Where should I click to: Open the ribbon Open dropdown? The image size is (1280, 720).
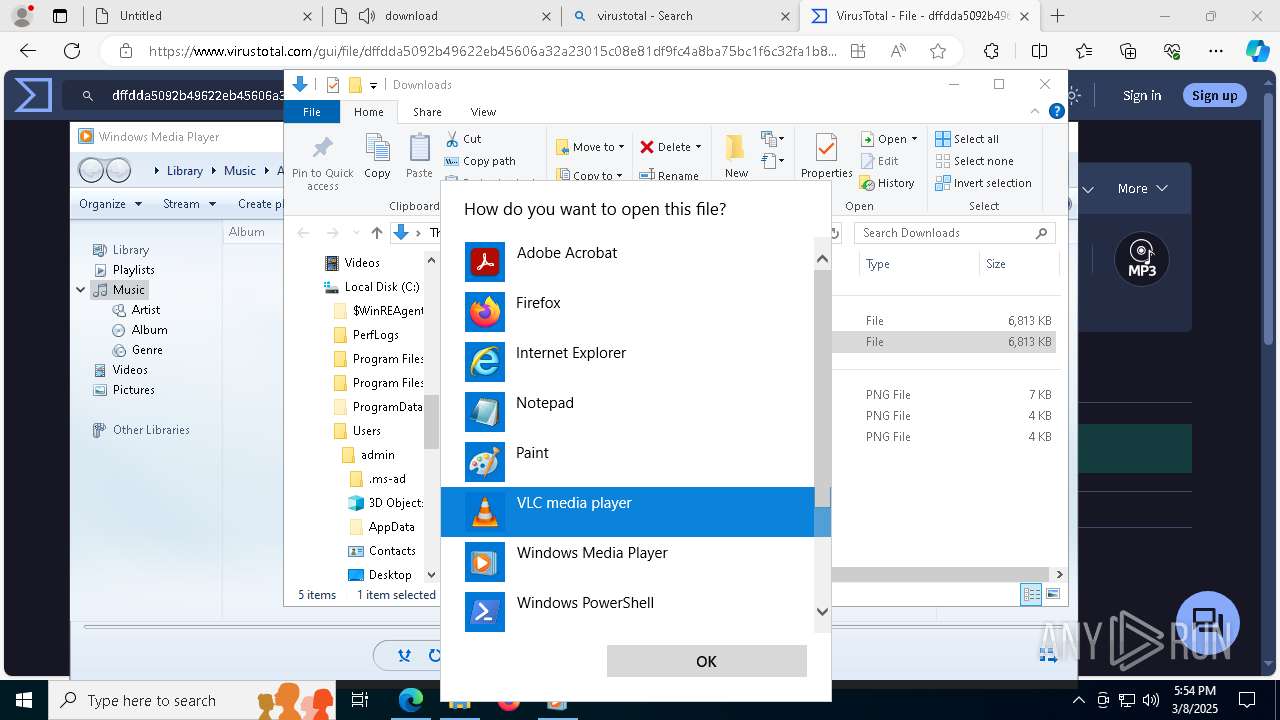point(889,139)
